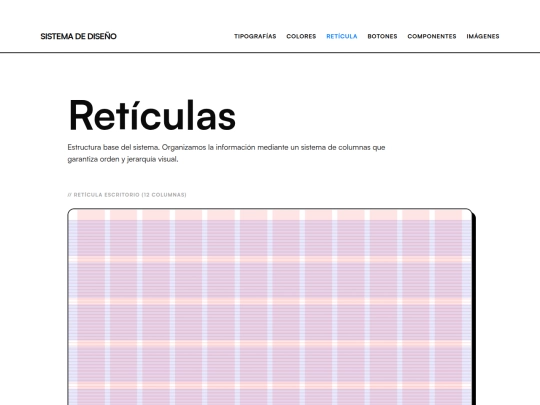Select the active RETÍCULA nav link
This screenshot has height=405, width=540.
pyautogui.click(x=342, y=36)
